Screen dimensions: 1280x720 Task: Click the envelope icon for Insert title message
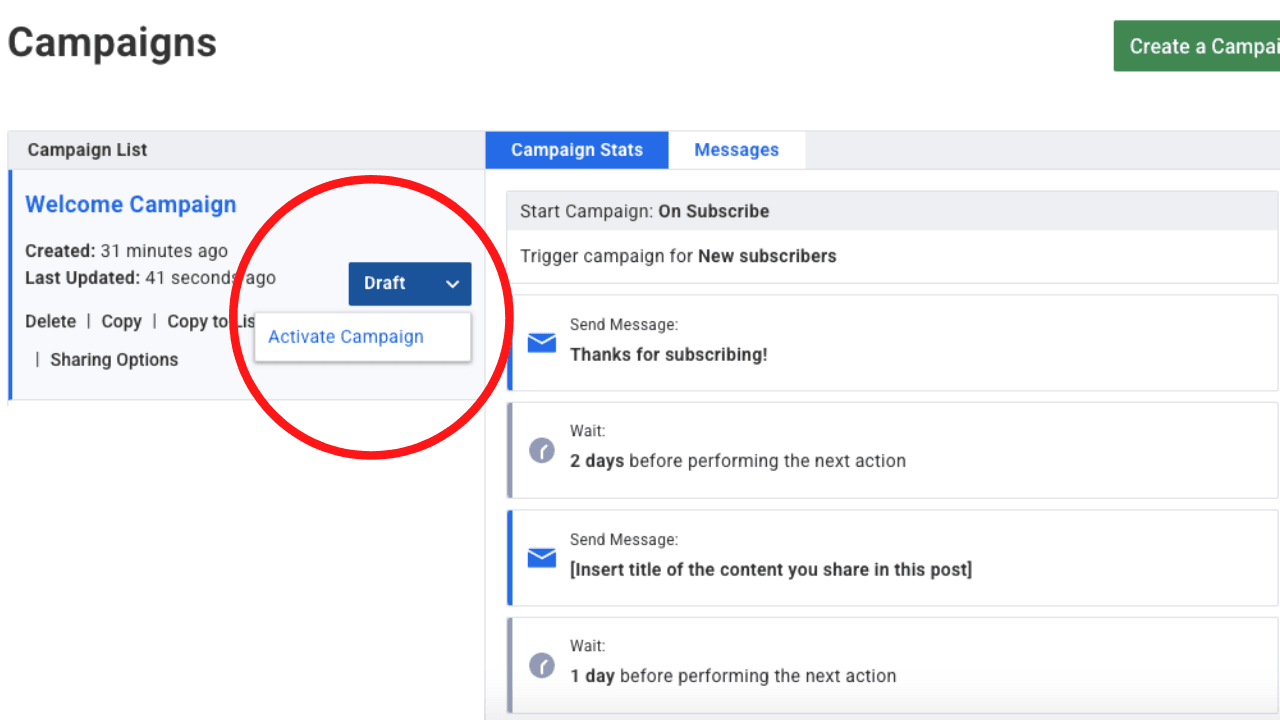[x=542, y=558]
